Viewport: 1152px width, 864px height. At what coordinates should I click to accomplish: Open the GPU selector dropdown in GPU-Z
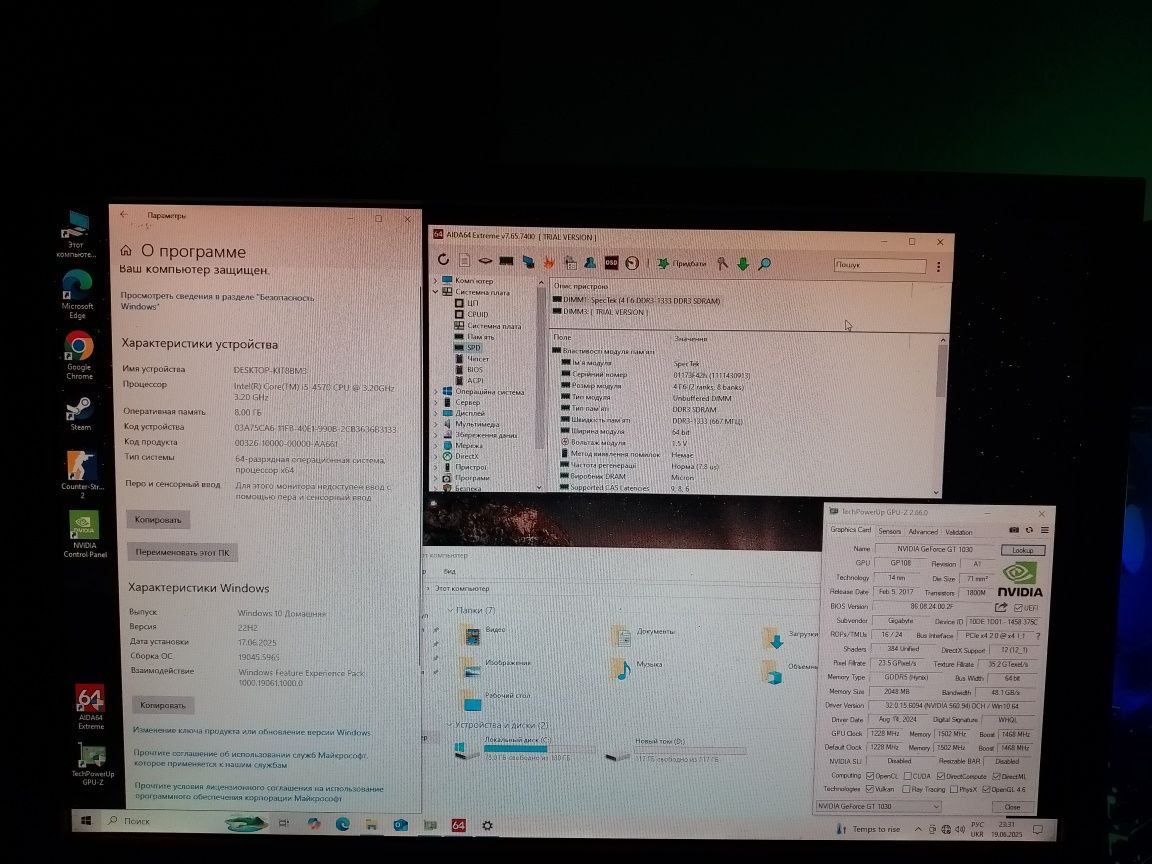click(878, 806)
